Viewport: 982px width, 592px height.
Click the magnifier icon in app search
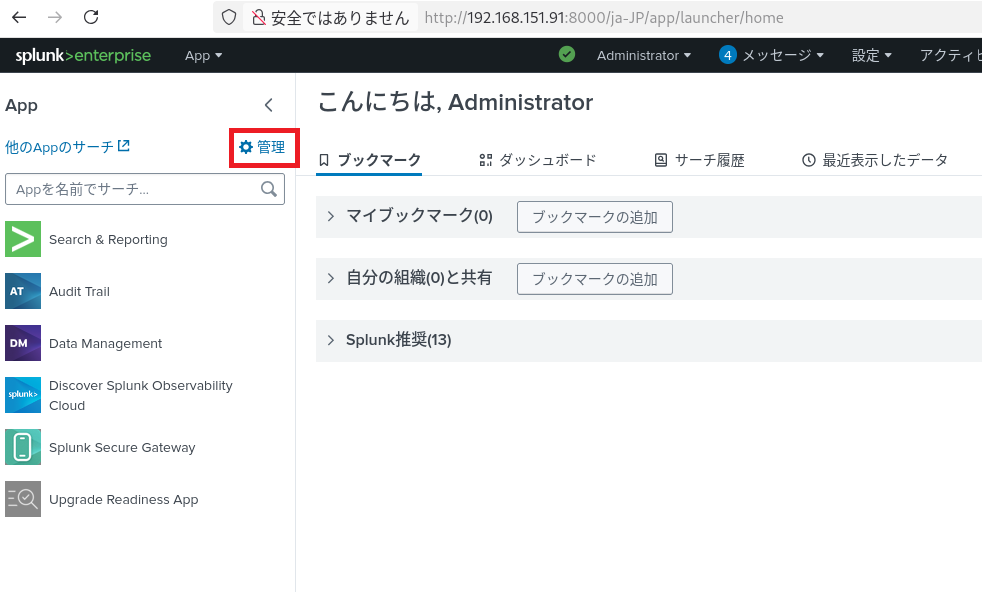[x=268, y=189]
